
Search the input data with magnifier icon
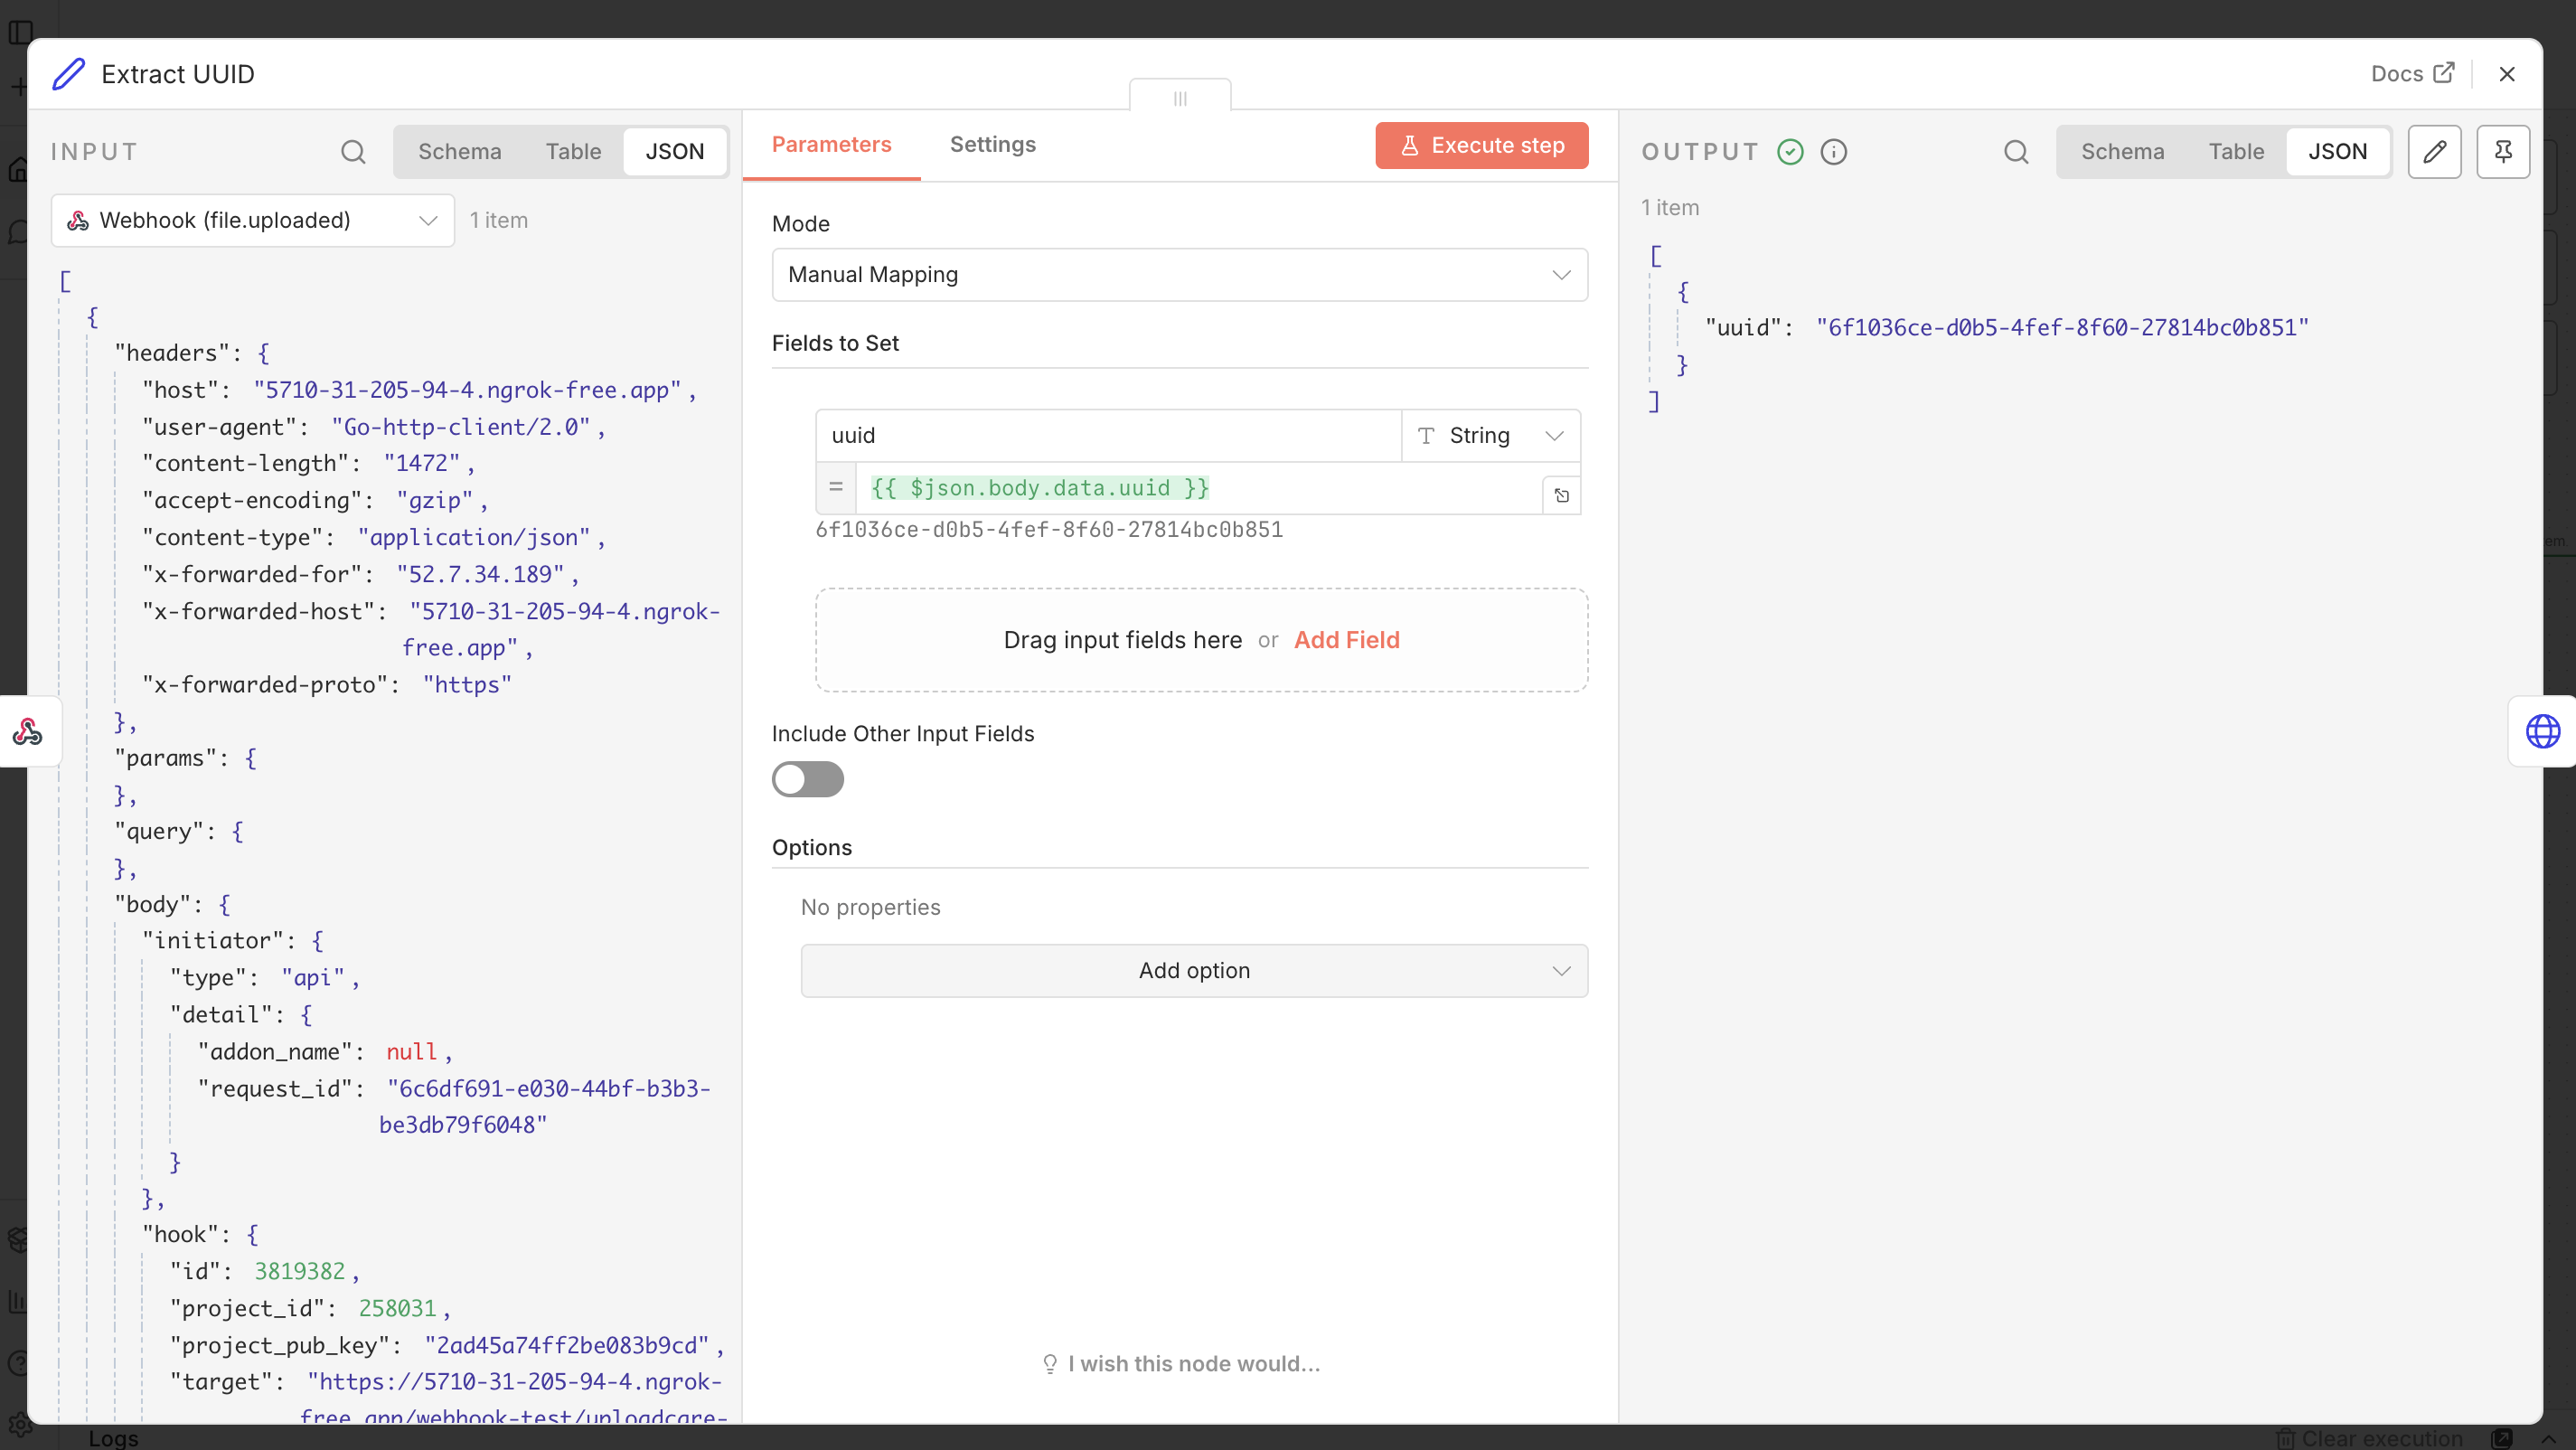[x=353, y=152]
